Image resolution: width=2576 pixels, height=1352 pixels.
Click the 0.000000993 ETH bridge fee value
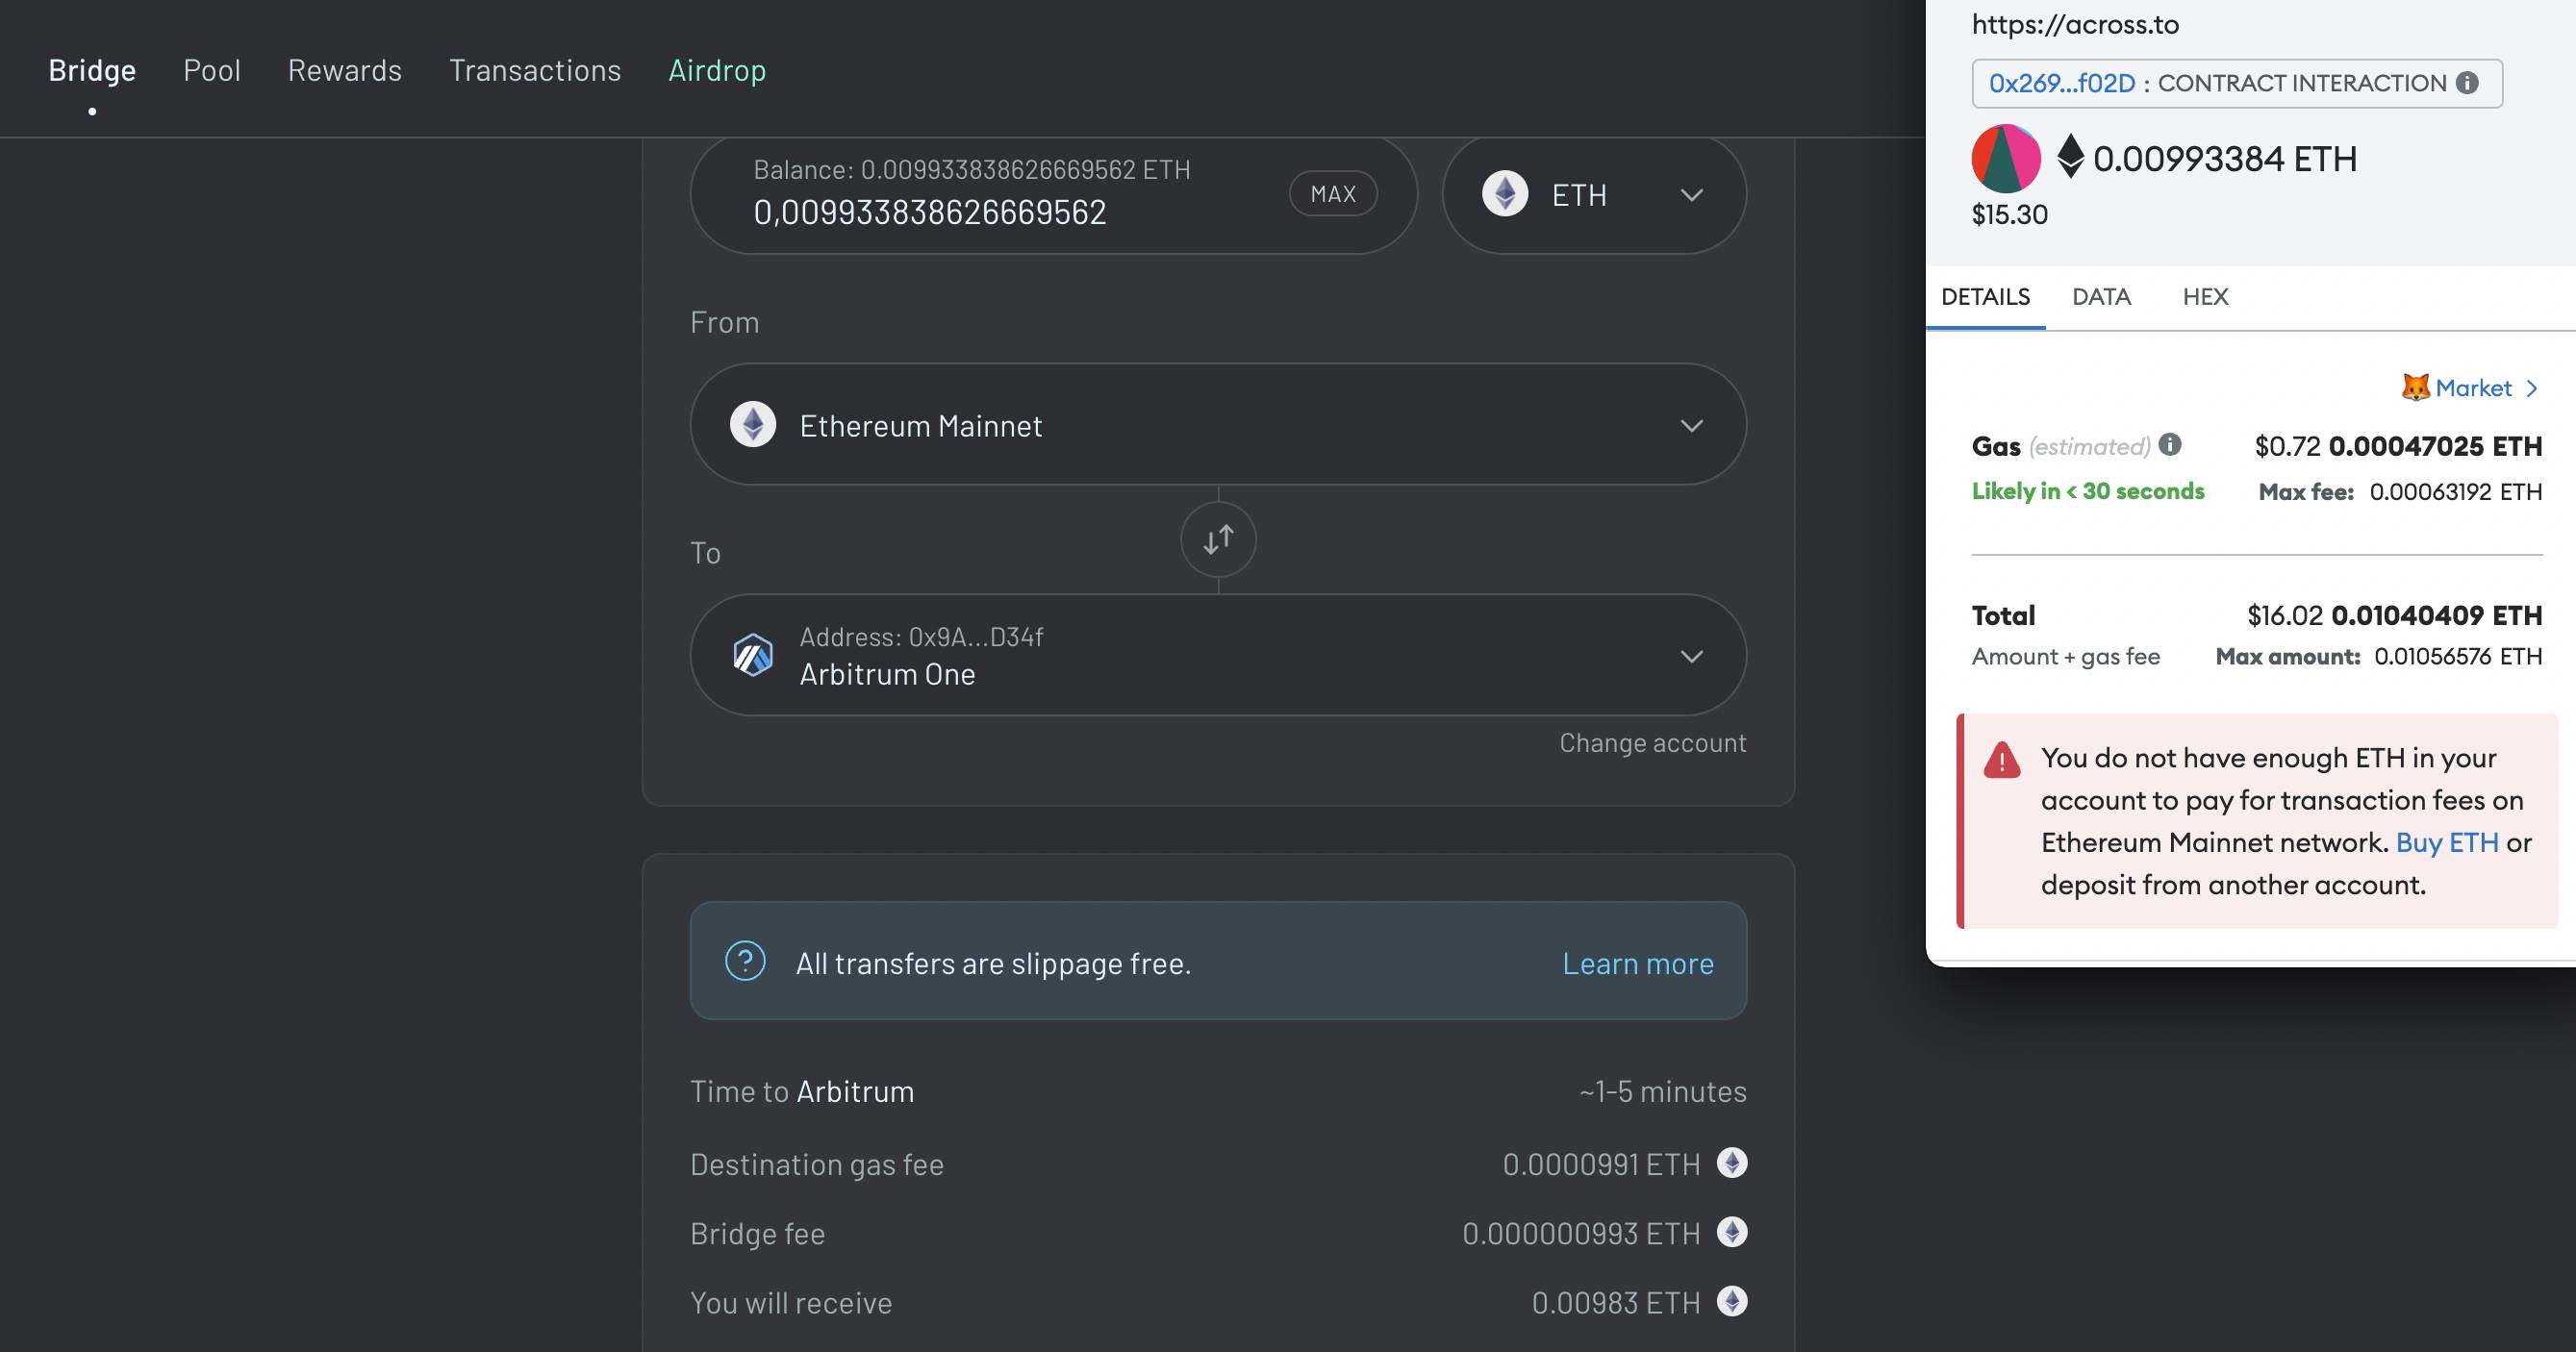(1581, 1233)
